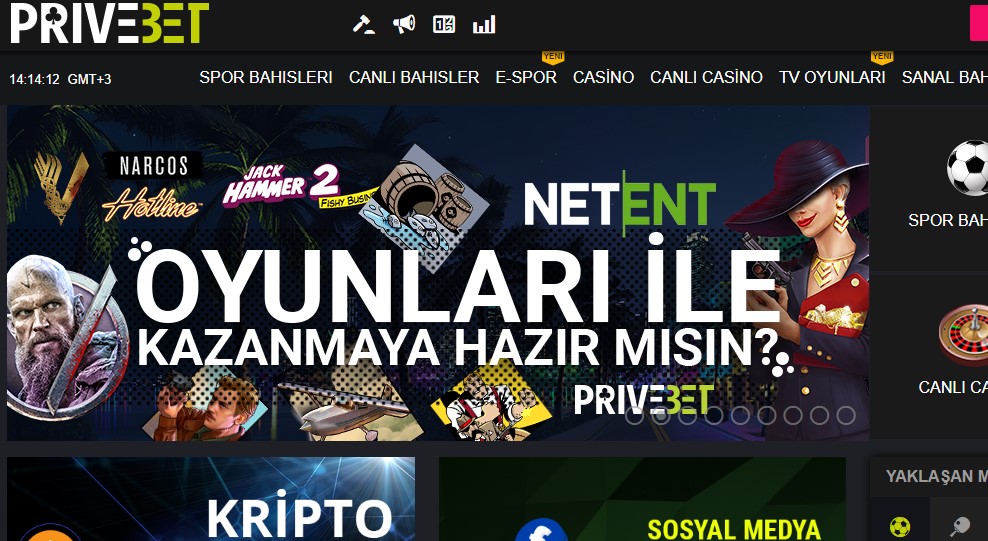Click the Facebook icon on the social card

(542, 530)
